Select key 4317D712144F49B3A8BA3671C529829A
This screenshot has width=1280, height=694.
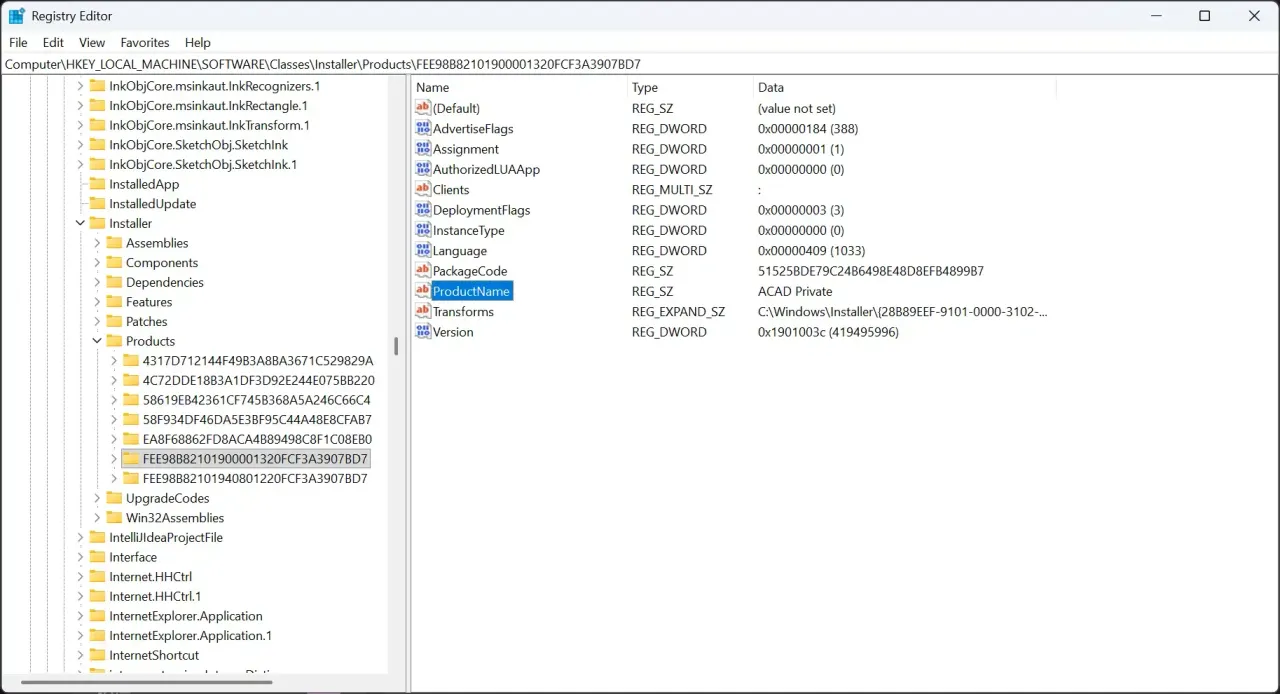click(x=258, y=361)
